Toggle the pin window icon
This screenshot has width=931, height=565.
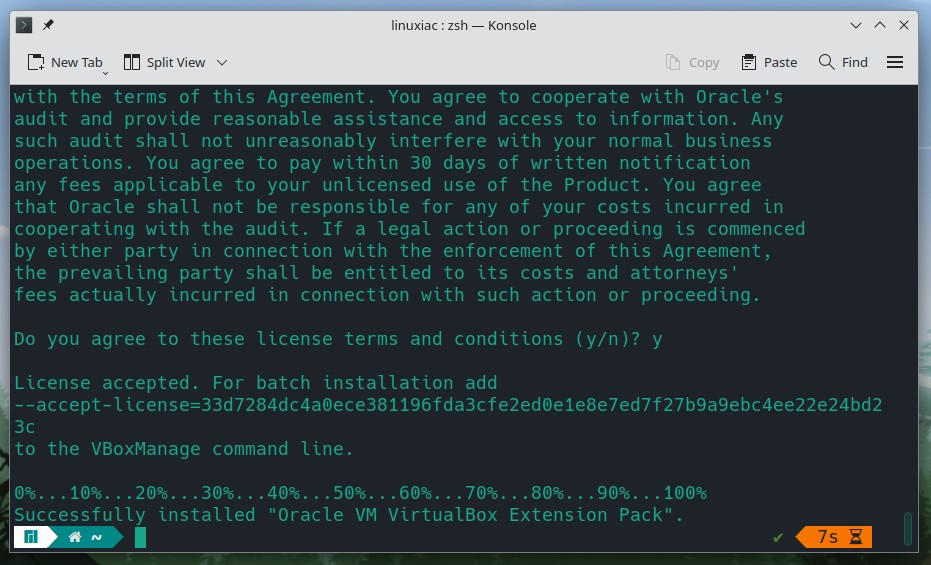click(48, 25)
